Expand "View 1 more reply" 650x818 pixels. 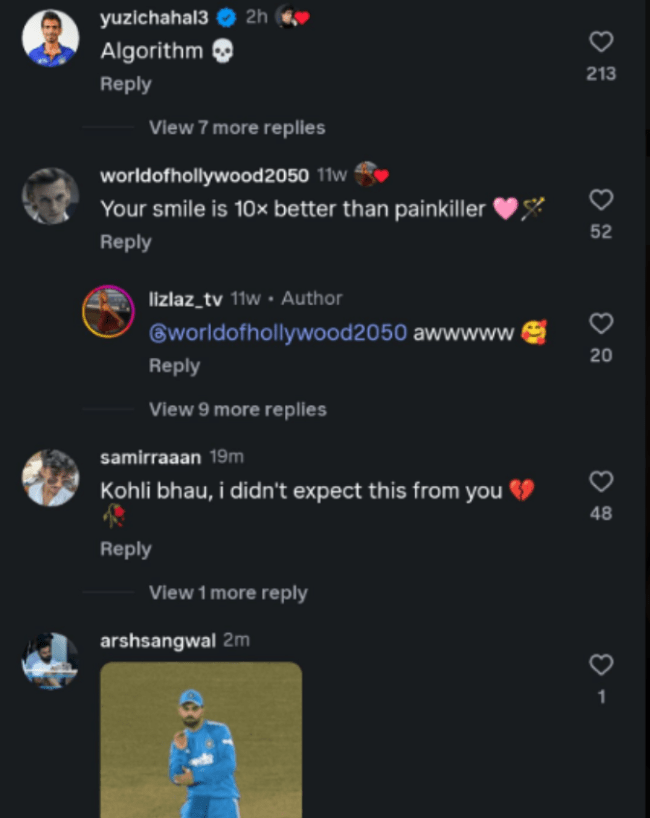click(228, 593)
